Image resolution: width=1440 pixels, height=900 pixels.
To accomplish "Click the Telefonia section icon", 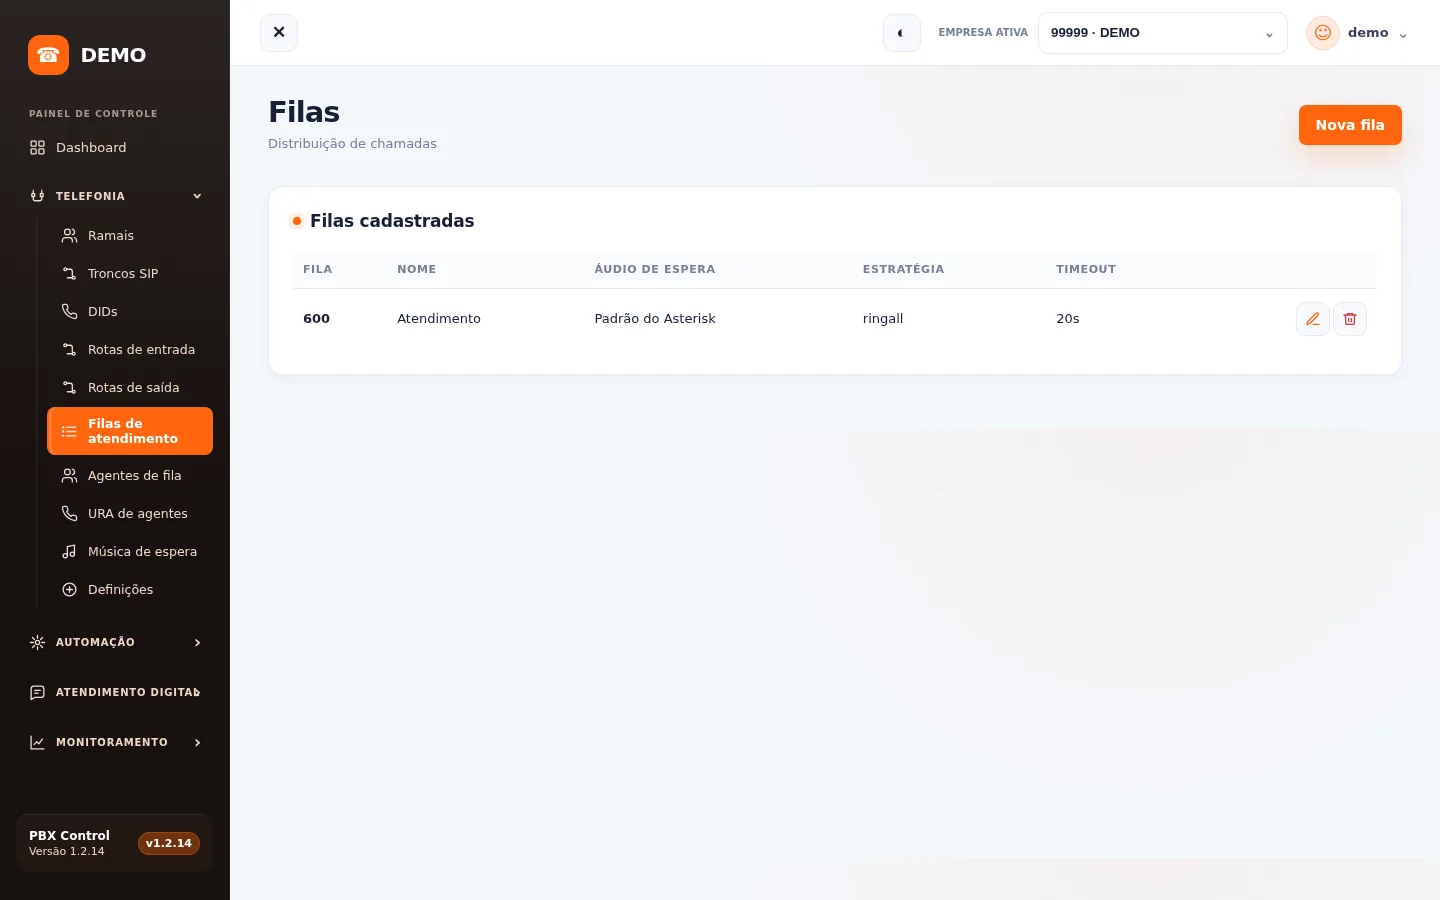I will point(38,196).
